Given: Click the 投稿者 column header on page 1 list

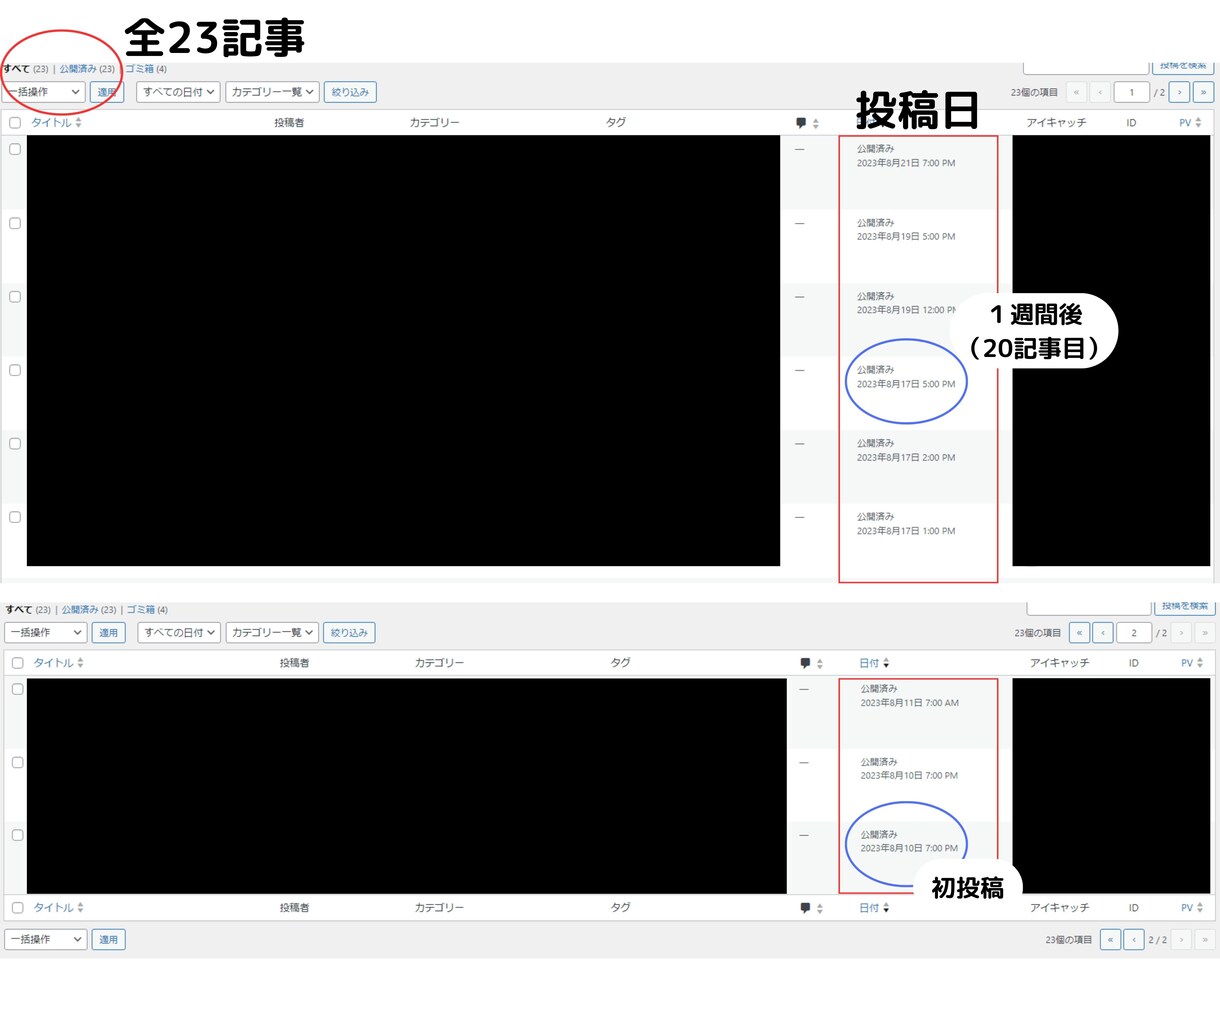Looking at the screenshot, I should pos(289,123).
